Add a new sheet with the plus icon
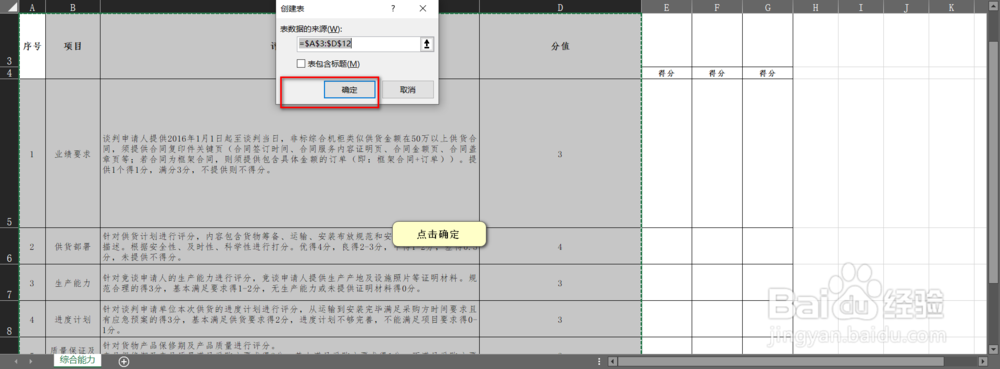Image resolution: width=1000 pixels, height=369 pixels. [x=124, y=361]
